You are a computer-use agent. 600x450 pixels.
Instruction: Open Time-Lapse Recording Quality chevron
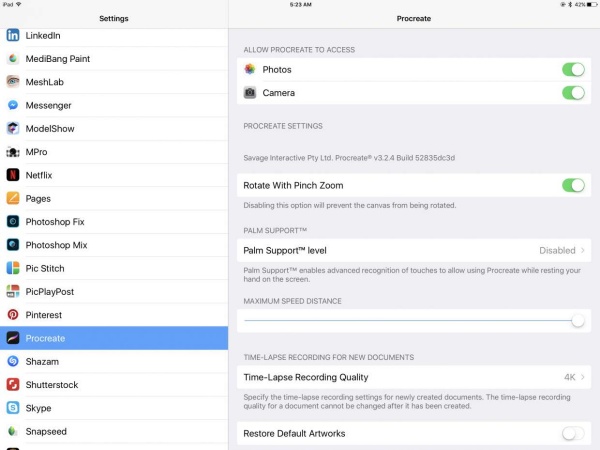coord(583,377)
